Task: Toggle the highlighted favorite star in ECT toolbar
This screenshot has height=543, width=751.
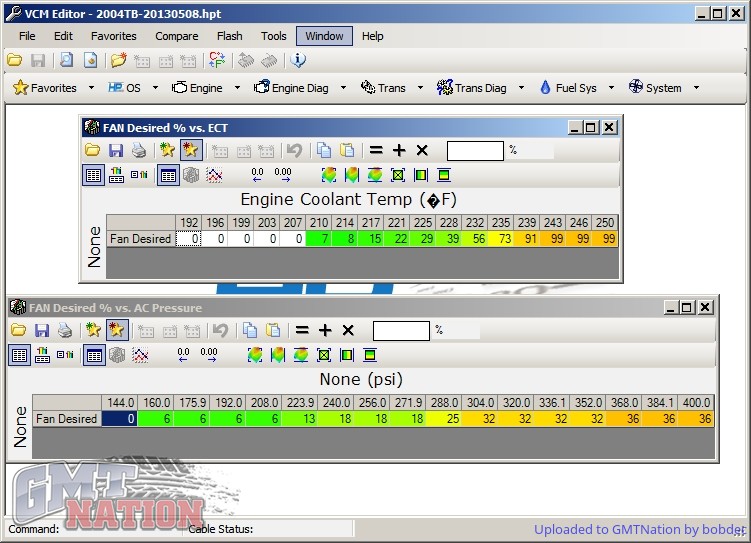Action: tap(190, 150)
